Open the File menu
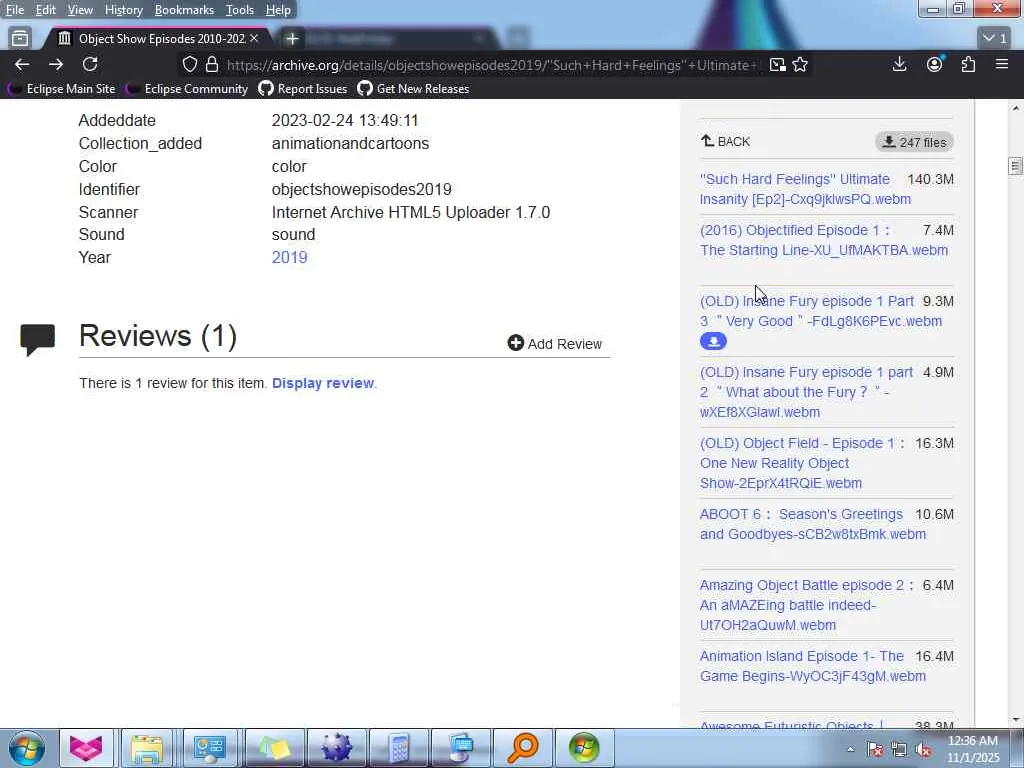Viewport: 1024px width, 768px height. (14, 10)
